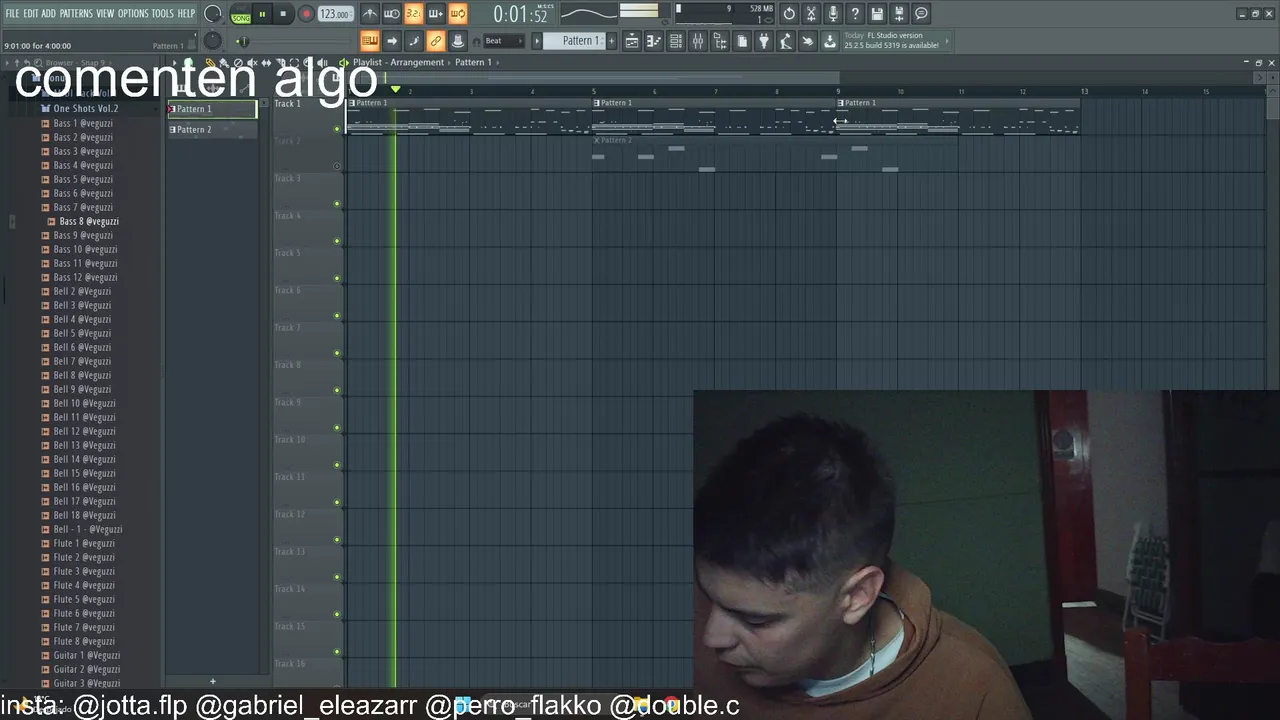Adjust the master pitch knob
Image resolution: width=1280 pixels, height=720 pixels.
click(212, 41)
